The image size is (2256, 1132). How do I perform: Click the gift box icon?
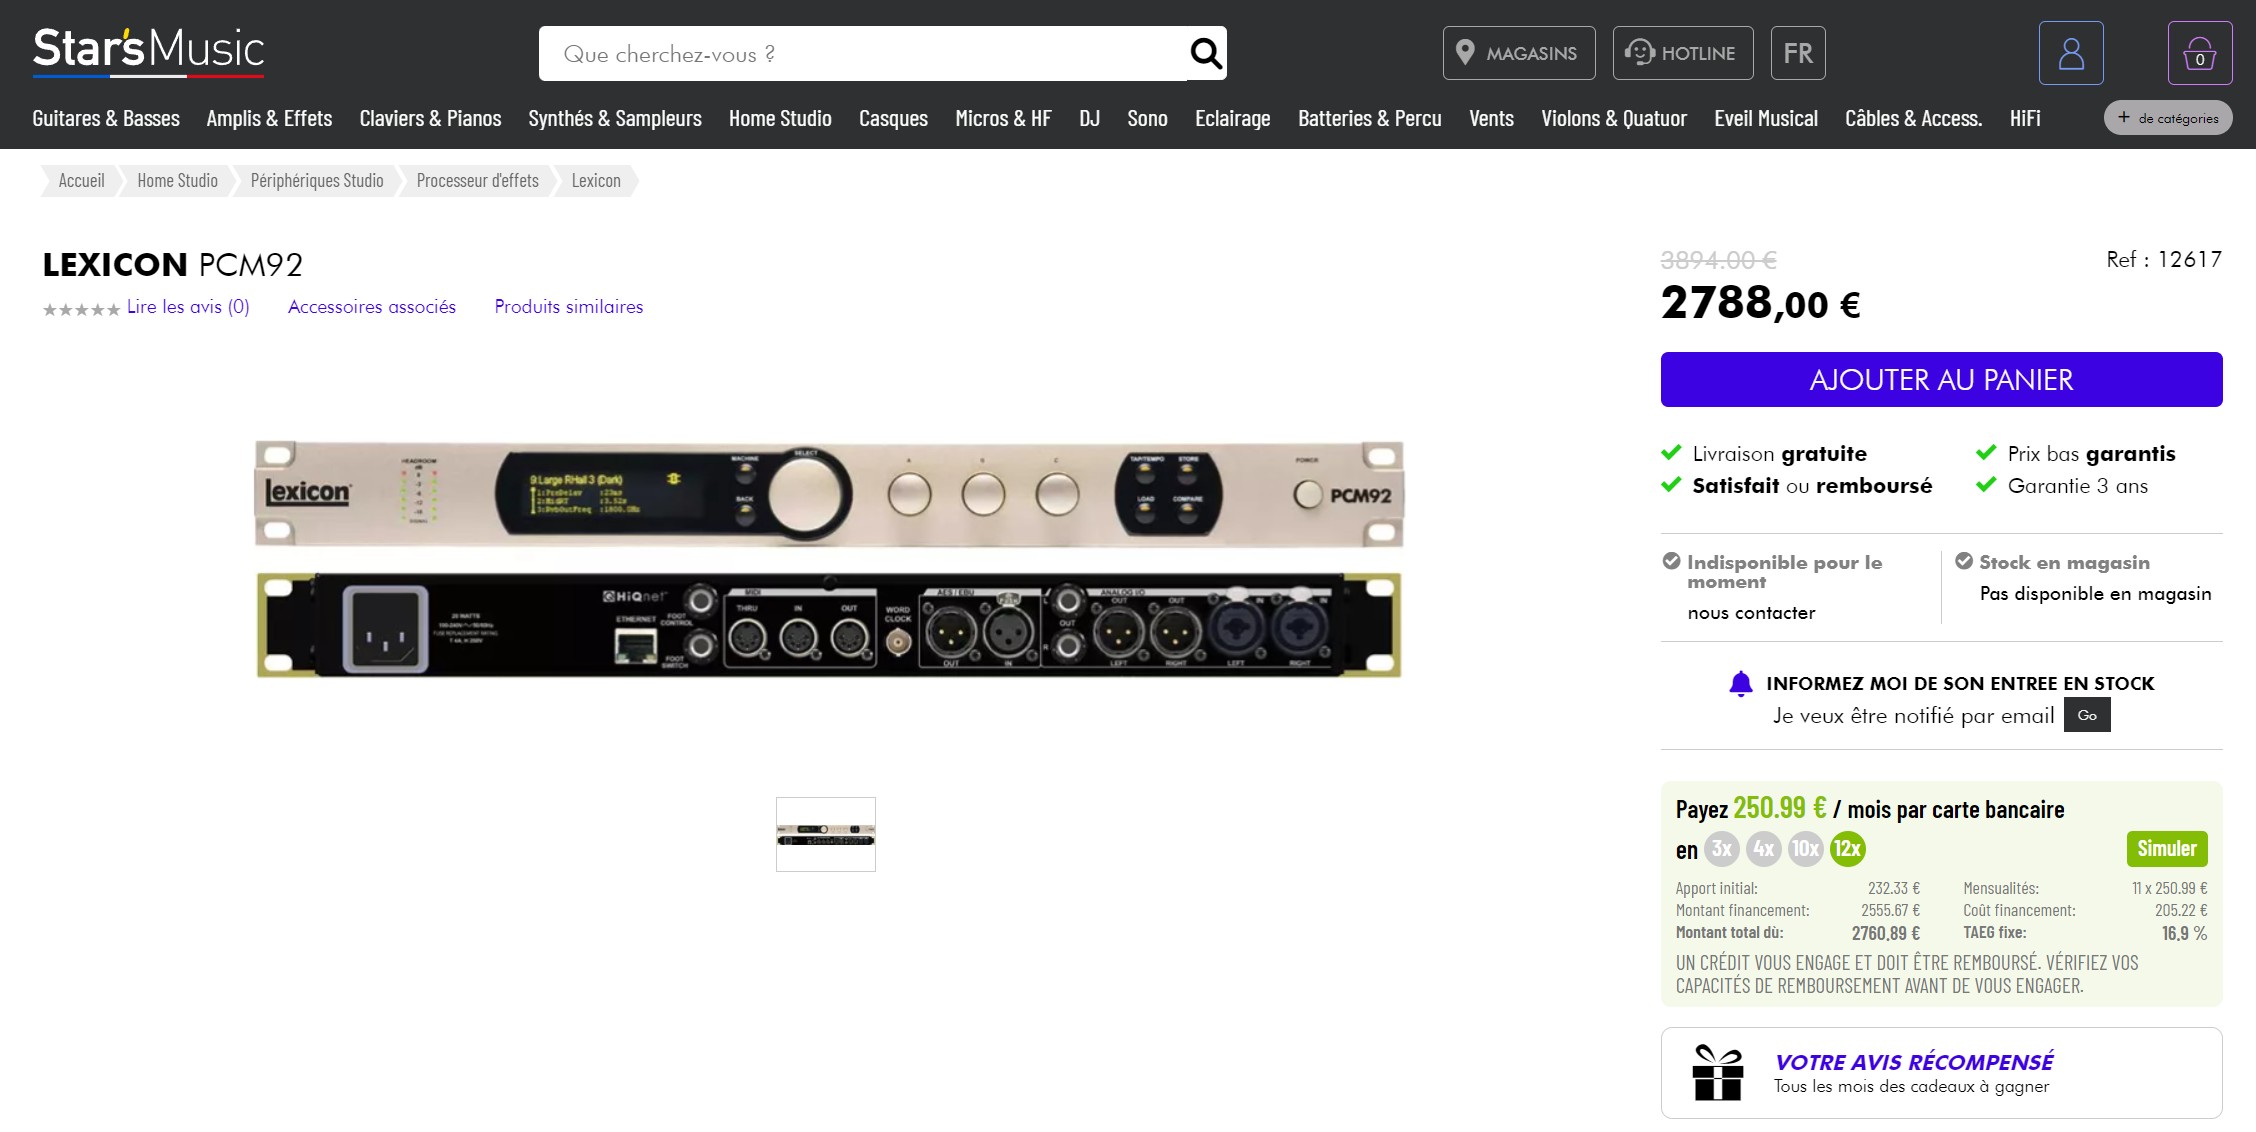pos(1717,1073)
